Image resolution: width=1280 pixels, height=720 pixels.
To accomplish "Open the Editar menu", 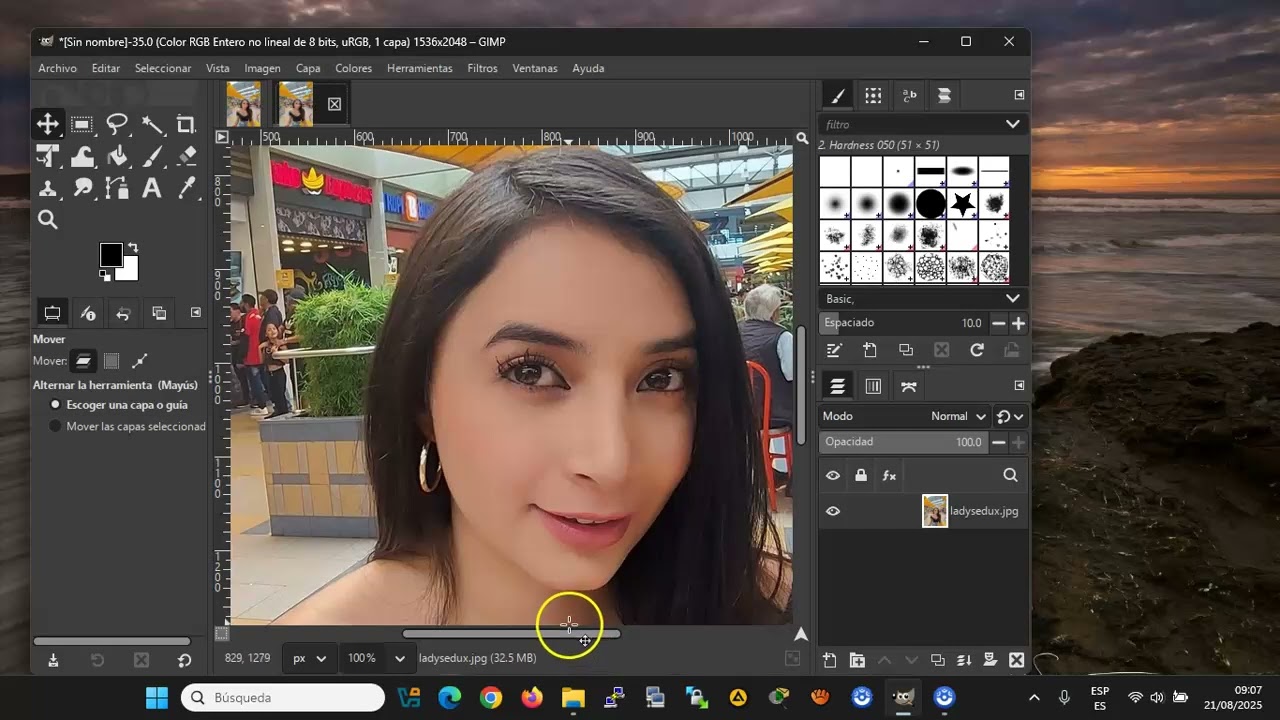I will click(106, 68).
